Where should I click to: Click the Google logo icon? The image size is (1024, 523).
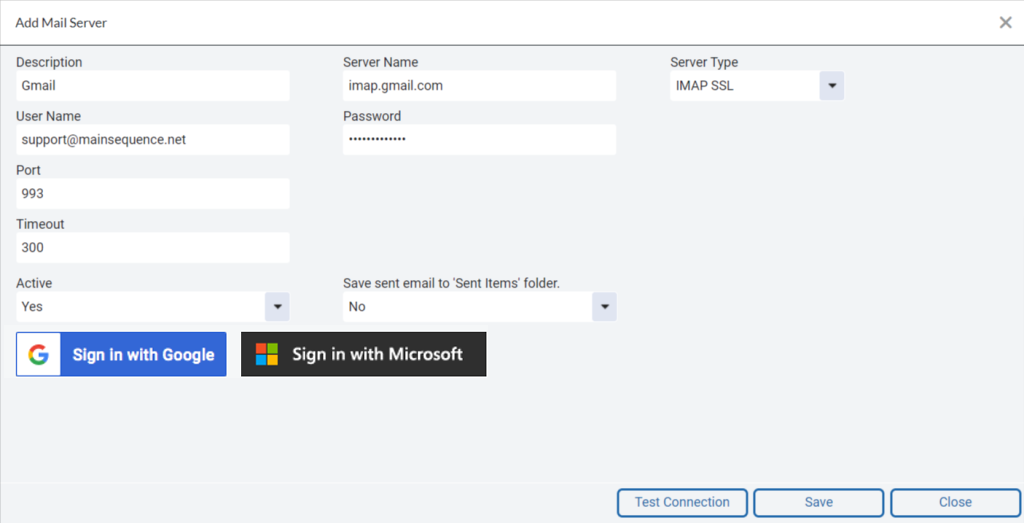[x=38, y=355]
